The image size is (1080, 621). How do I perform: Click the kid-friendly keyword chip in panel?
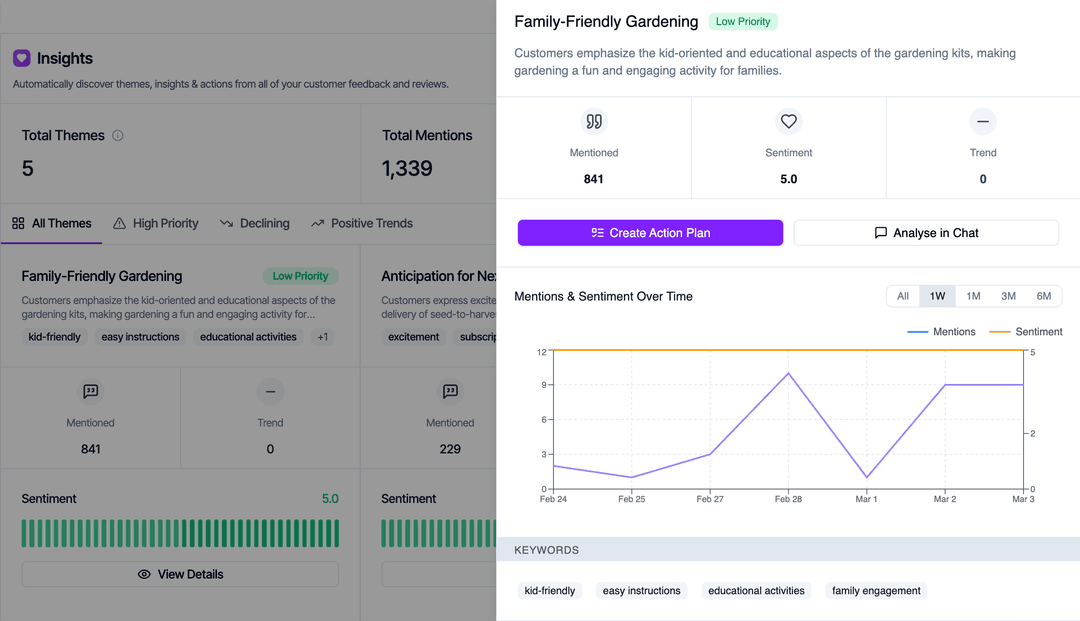coord(550,591)
